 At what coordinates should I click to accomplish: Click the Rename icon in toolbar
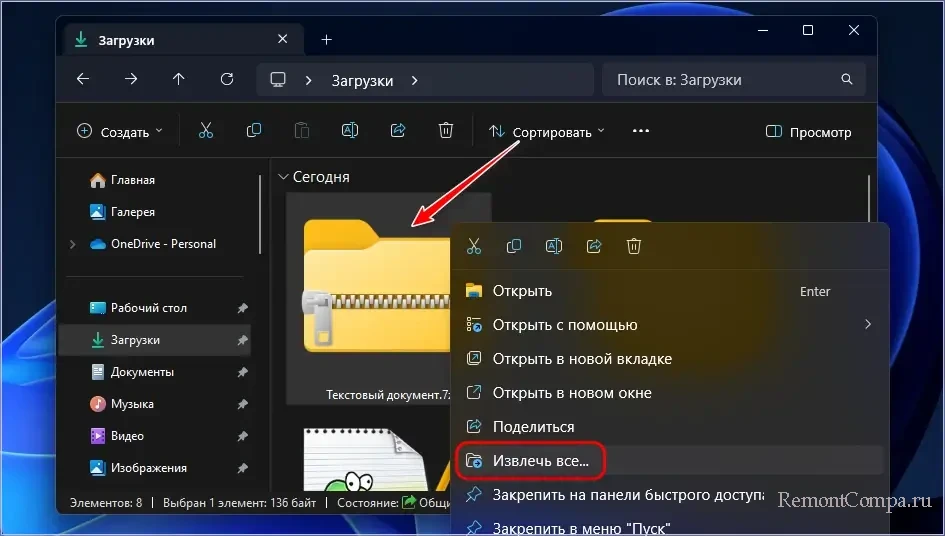(x=350, y=131)
